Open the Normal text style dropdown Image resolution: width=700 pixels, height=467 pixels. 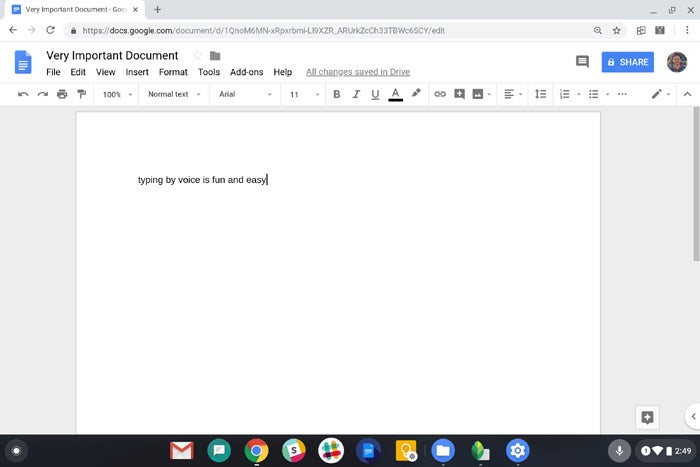(x=174, y=94)
